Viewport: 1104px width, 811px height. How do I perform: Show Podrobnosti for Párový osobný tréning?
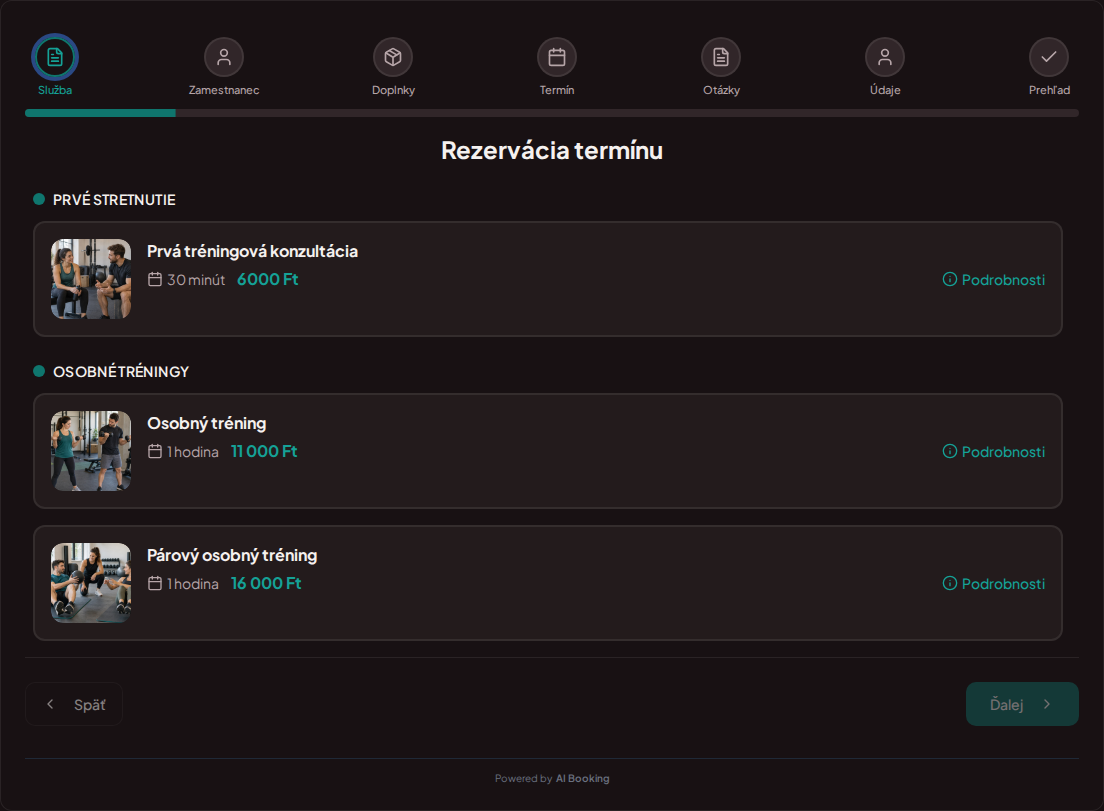[993, 584]
